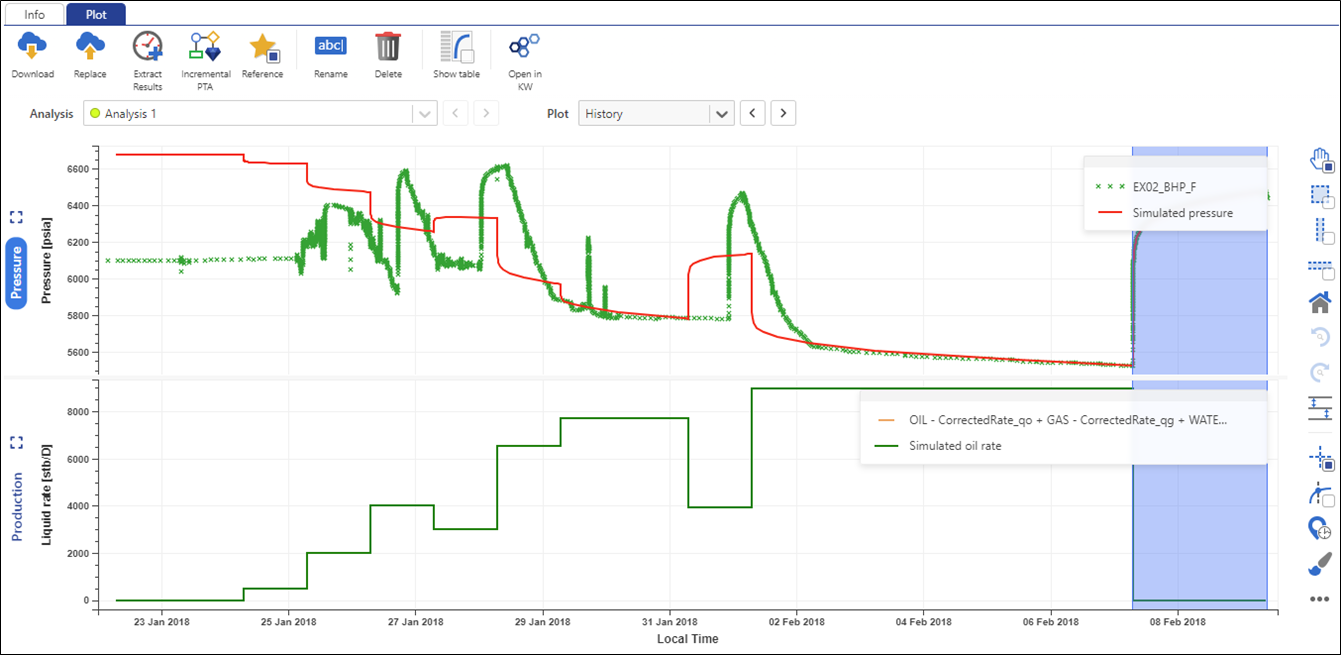Click the Replace upload icon
The image size is (1341, 655).
pyautogui.click(x=90, y=46)
